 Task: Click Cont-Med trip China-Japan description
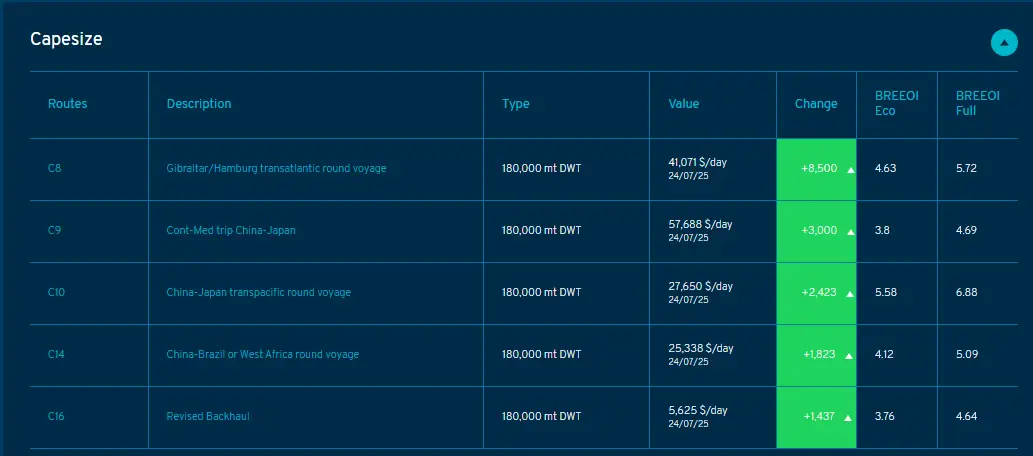(231, 230)
